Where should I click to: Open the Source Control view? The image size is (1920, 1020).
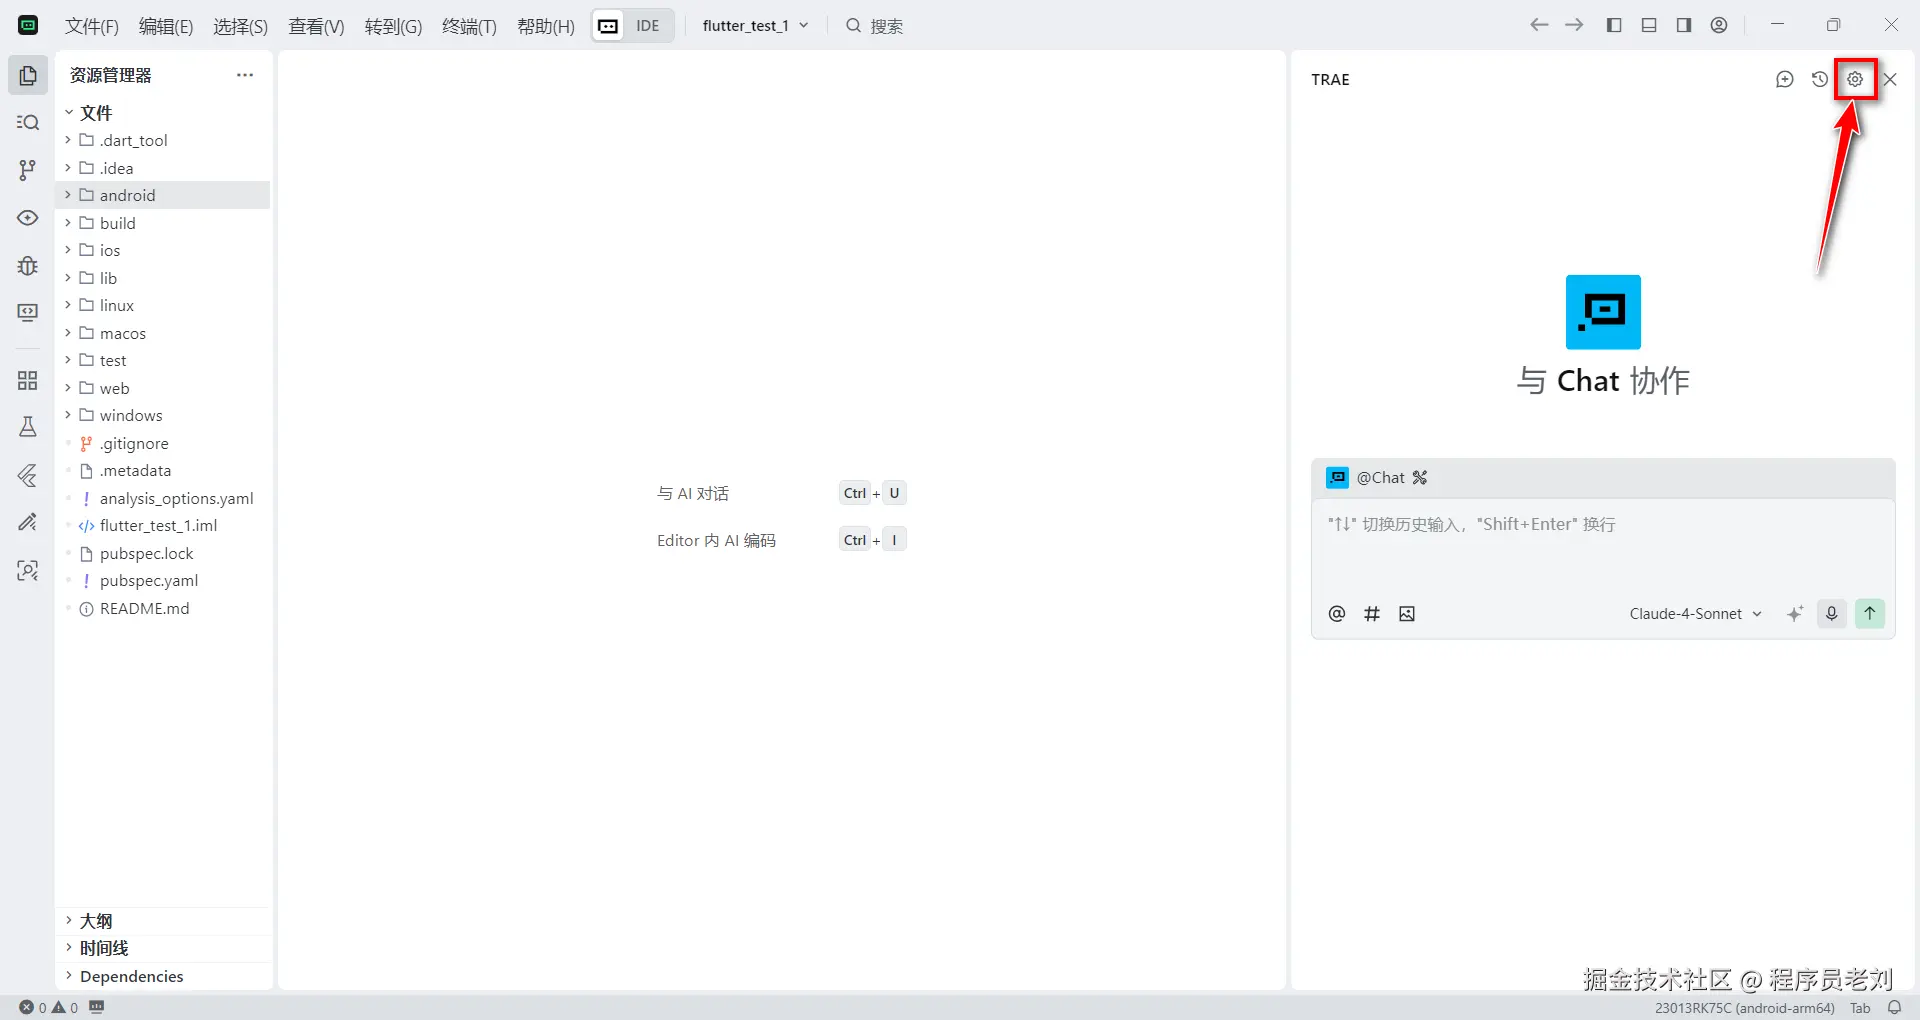click(x=28, y=170)
